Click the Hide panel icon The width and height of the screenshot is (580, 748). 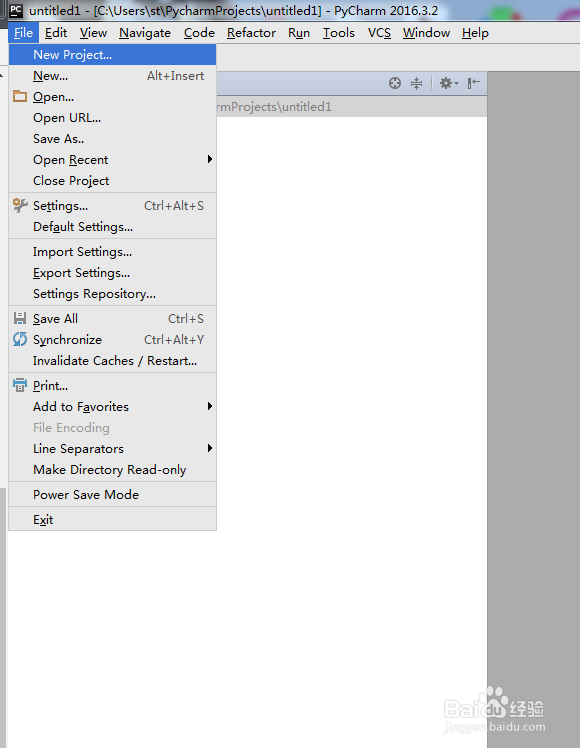tap(473, 83)
